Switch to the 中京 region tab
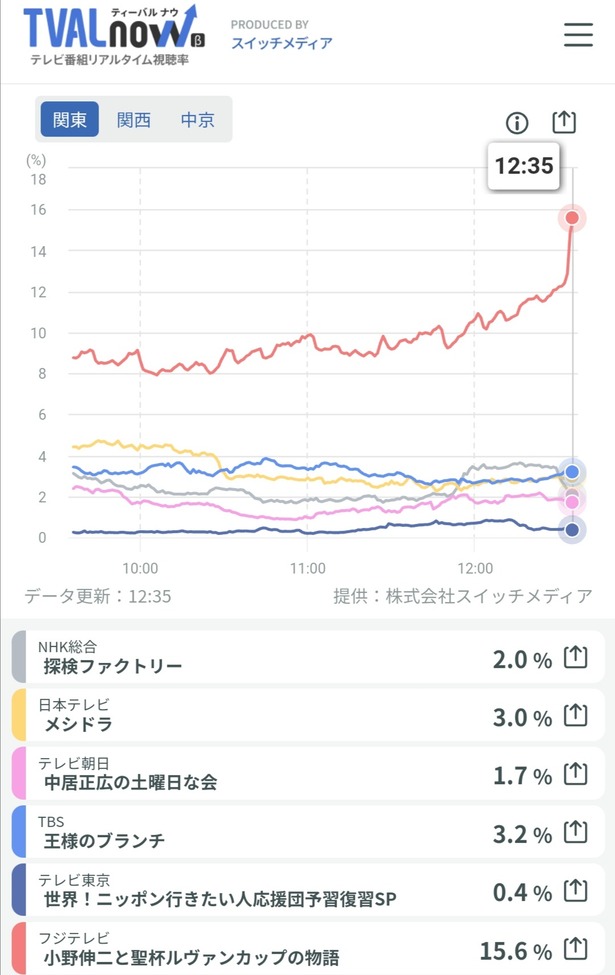The height and width of the screenshot is (975, 615). click(198, 119)
